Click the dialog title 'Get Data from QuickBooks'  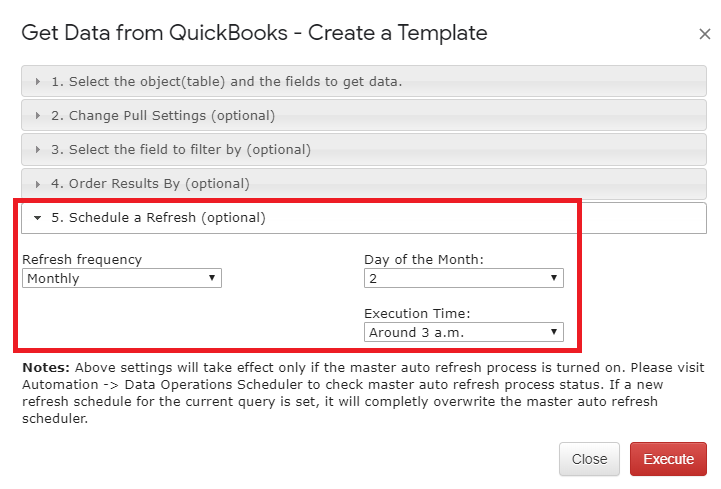click(x=154, y=33)
